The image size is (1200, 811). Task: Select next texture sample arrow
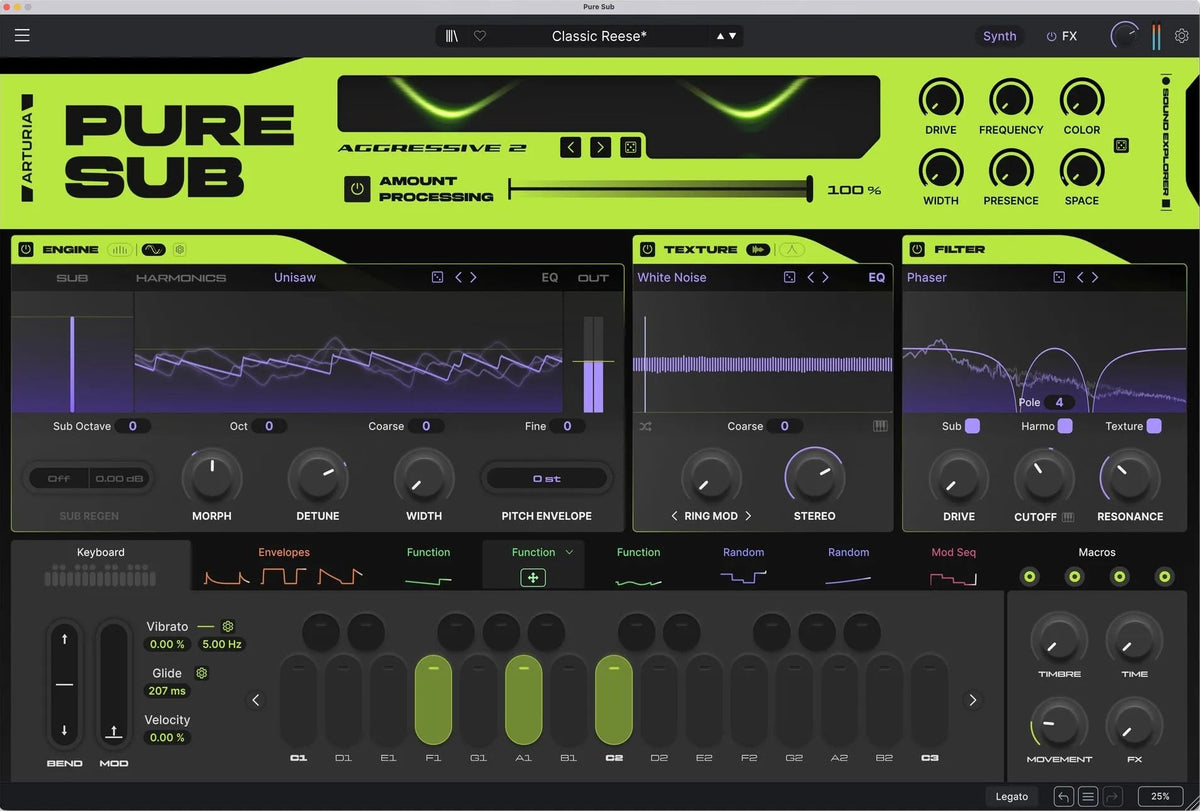825,277
